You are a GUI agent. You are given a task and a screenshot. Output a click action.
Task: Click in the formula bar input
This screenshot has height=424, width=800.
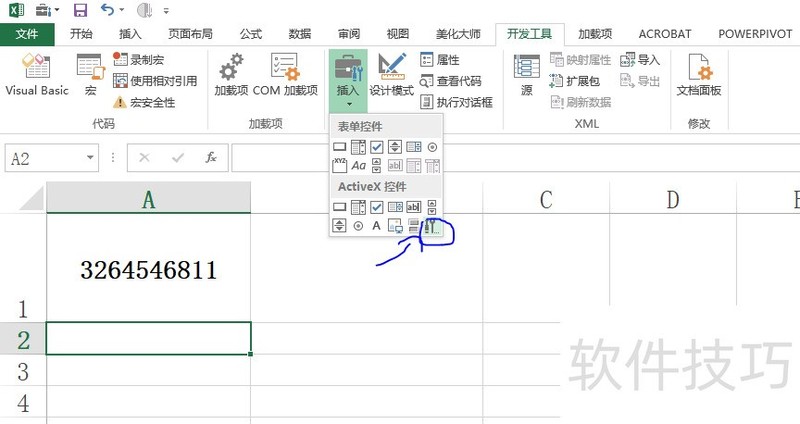point(515,158)
